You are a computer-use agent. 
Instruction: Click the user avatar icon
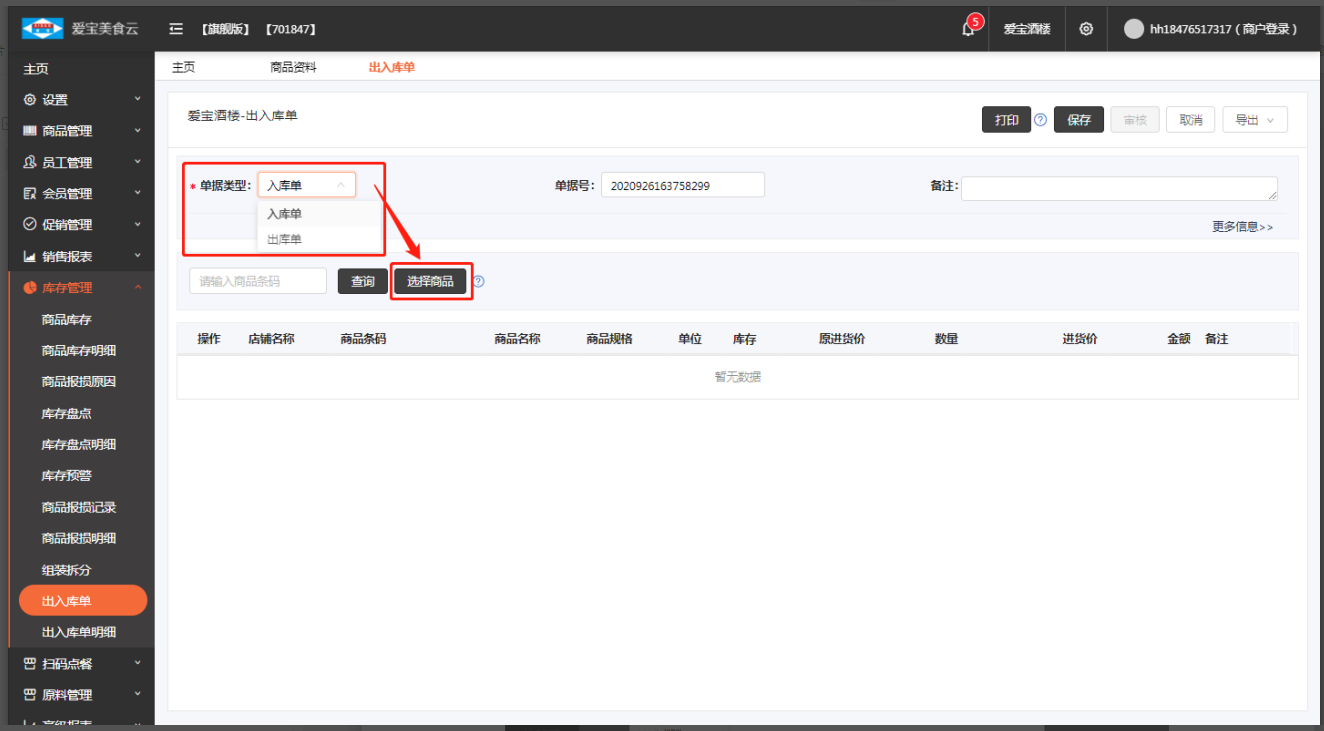click(1133, 29)
